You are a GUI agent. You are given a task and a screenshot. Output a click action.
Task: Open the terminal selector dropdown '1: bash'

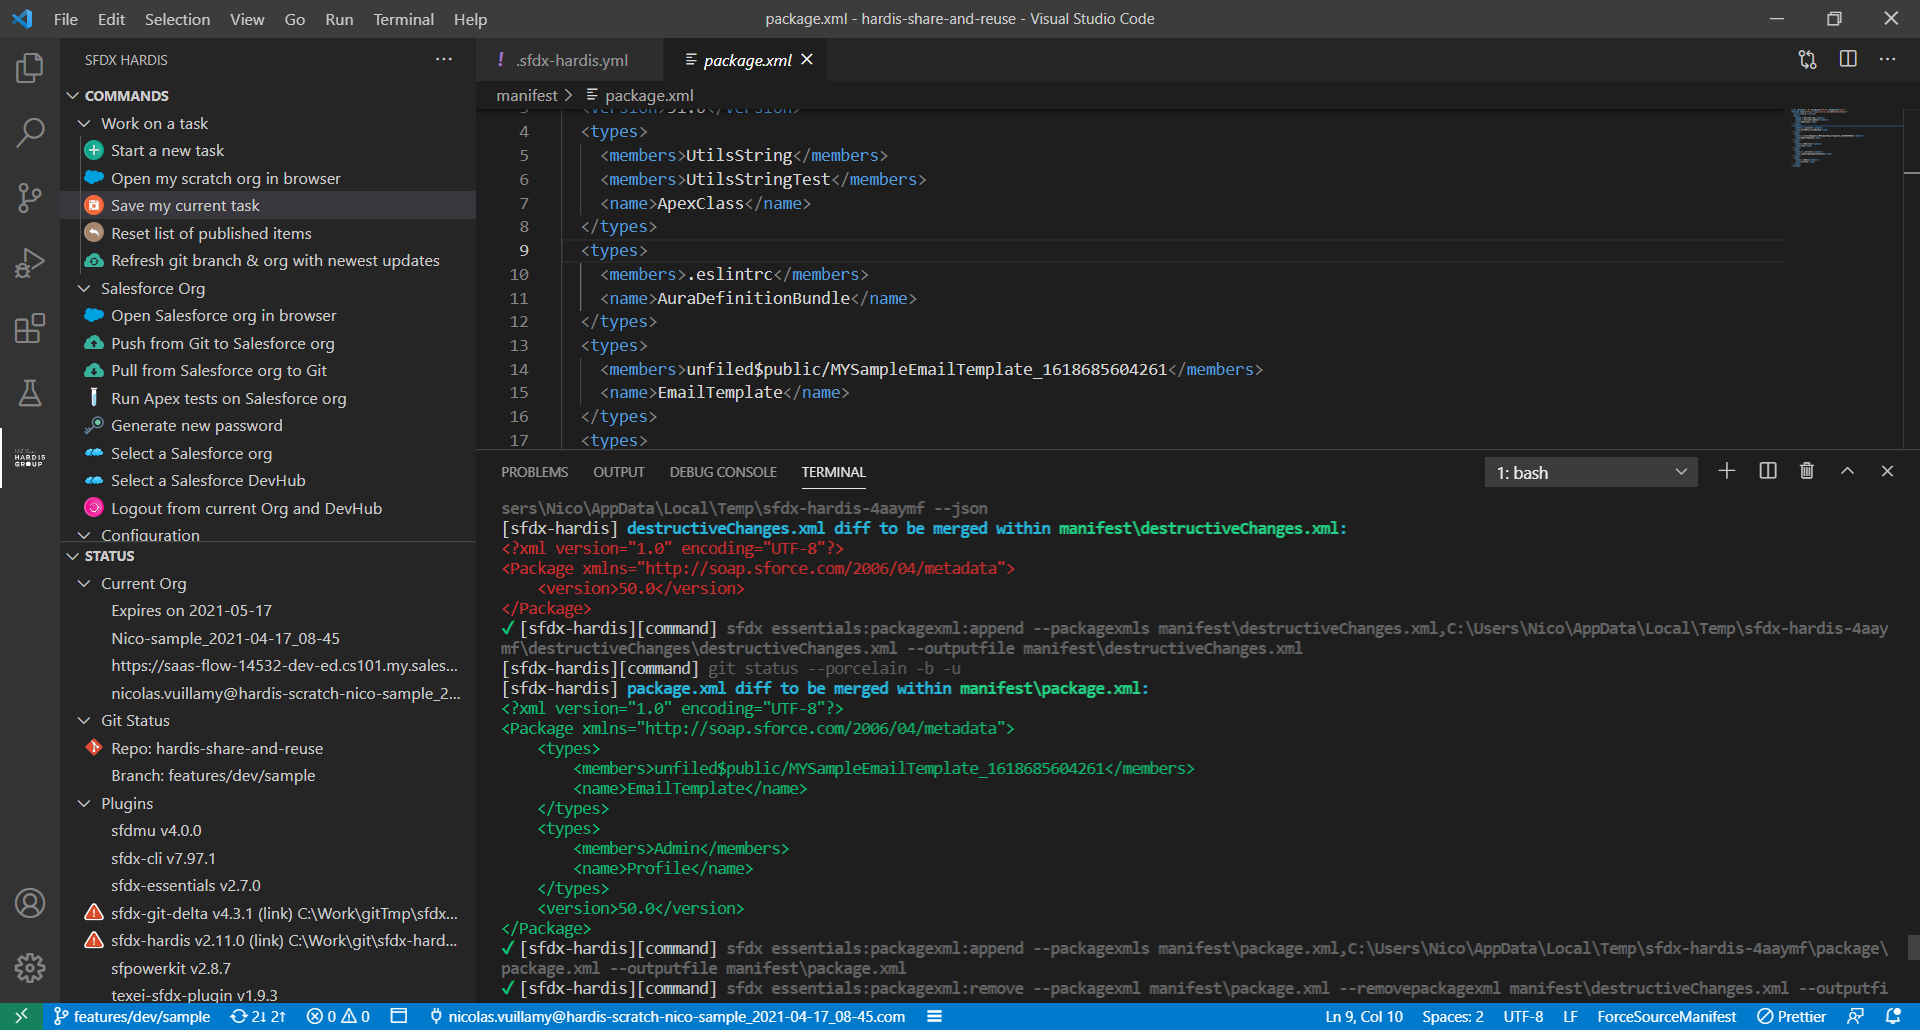tap(1591, 472)
